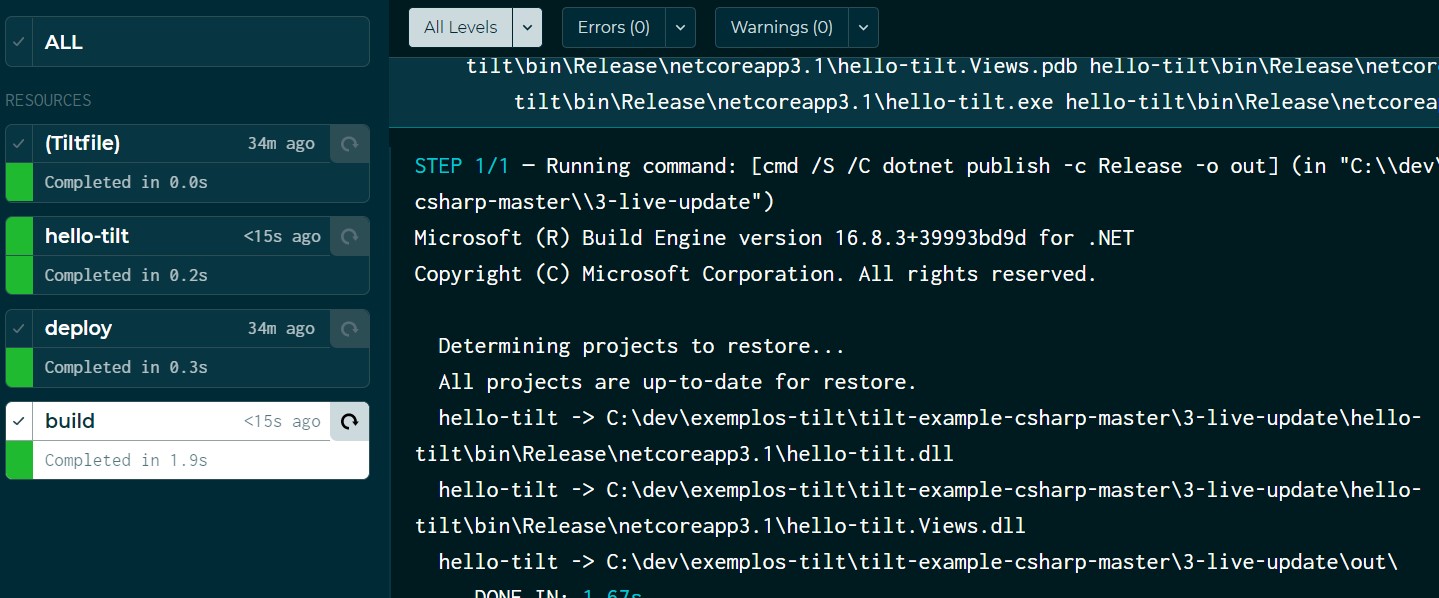Click the refresh icon beside hello-tilt
The height and width of the screenshot is (598, 1439).
pos(349,237)
